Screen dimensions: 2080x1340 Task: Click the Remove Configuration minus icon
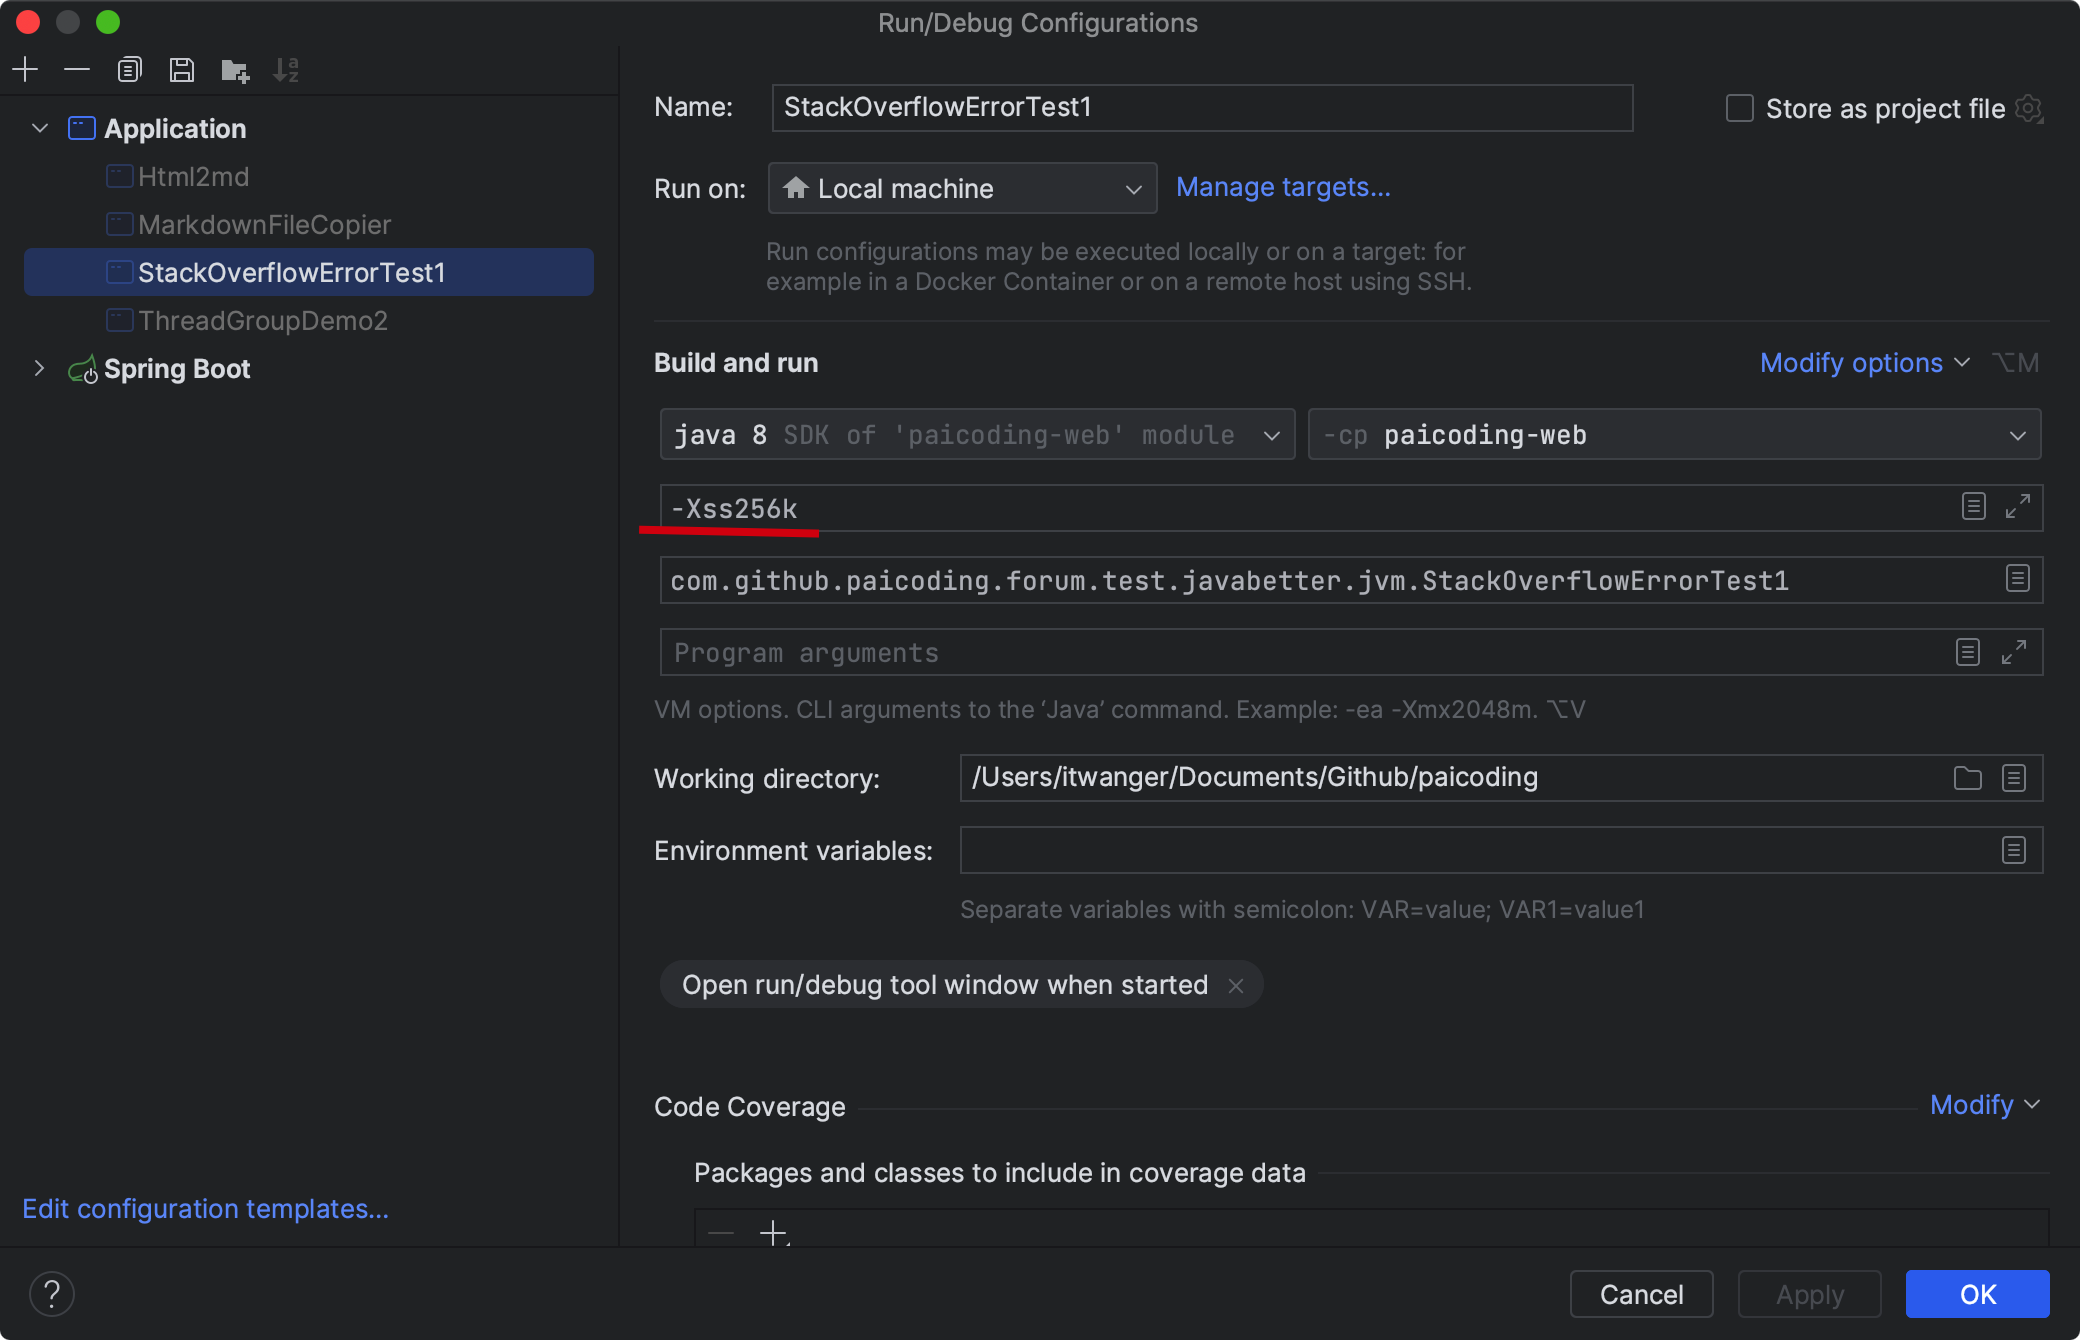(x=77, y=69)
